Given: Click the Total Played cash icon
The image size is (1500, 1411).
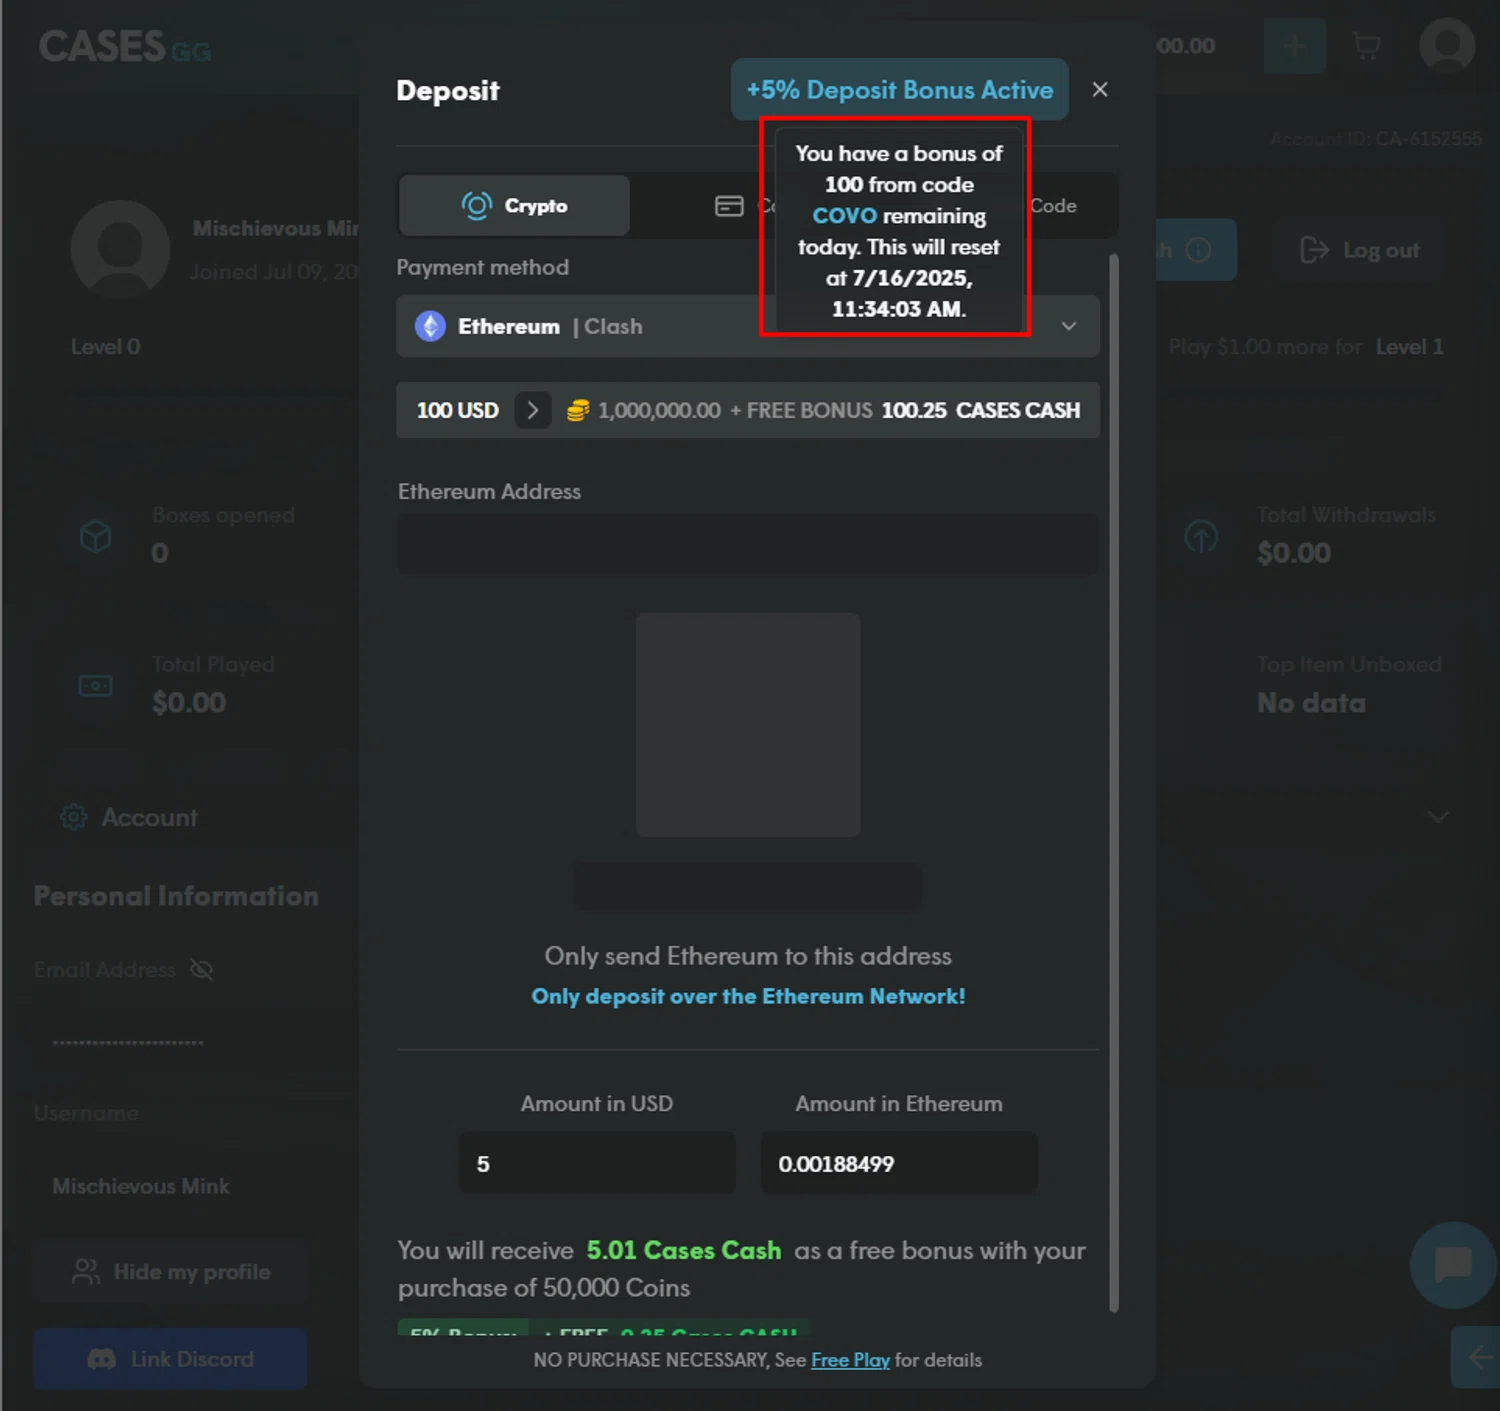Looking at the screenshot, I should pos(95,686).
